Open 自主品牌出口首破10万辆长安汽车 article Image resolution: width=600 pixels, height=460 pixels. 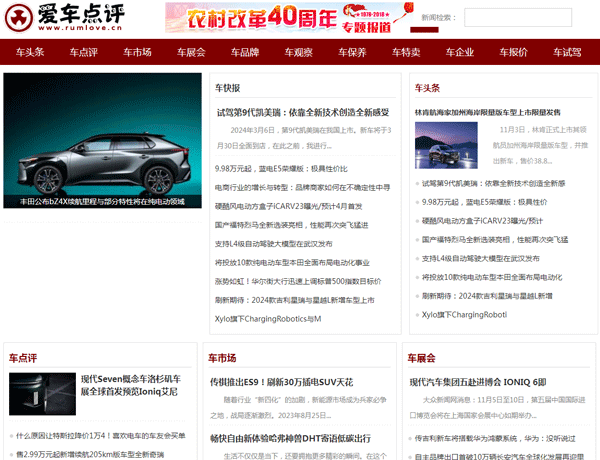coord(499,457)
